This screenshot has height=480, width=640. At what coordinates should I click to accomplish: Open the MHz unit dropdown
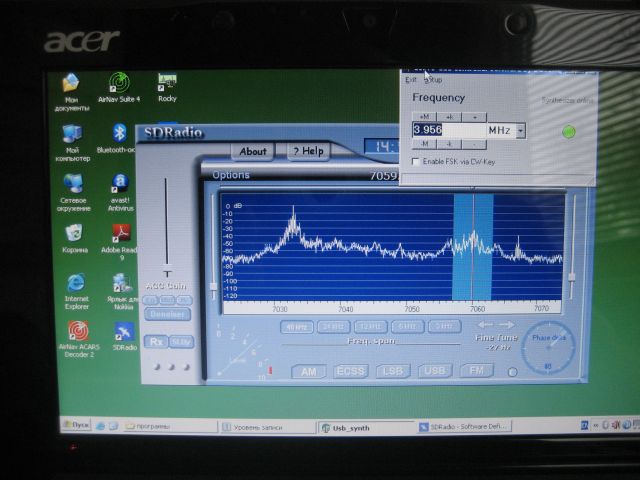point(520,131)
